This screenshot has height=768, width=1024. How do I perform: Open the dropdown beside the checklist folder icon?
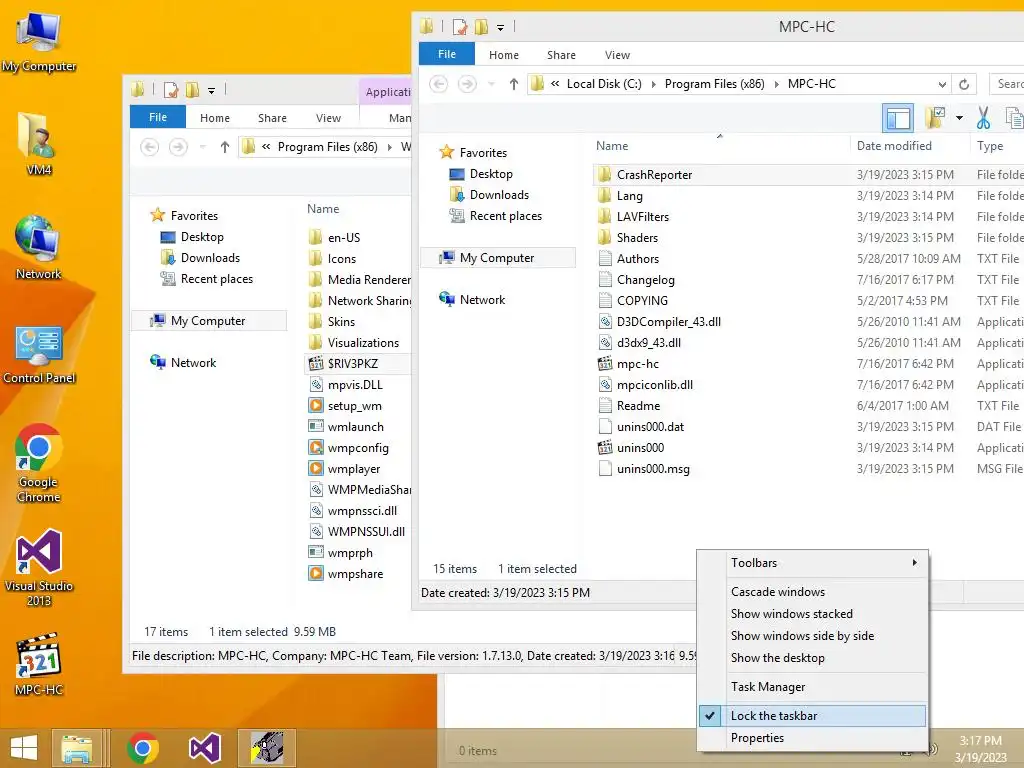click(959, 118)
